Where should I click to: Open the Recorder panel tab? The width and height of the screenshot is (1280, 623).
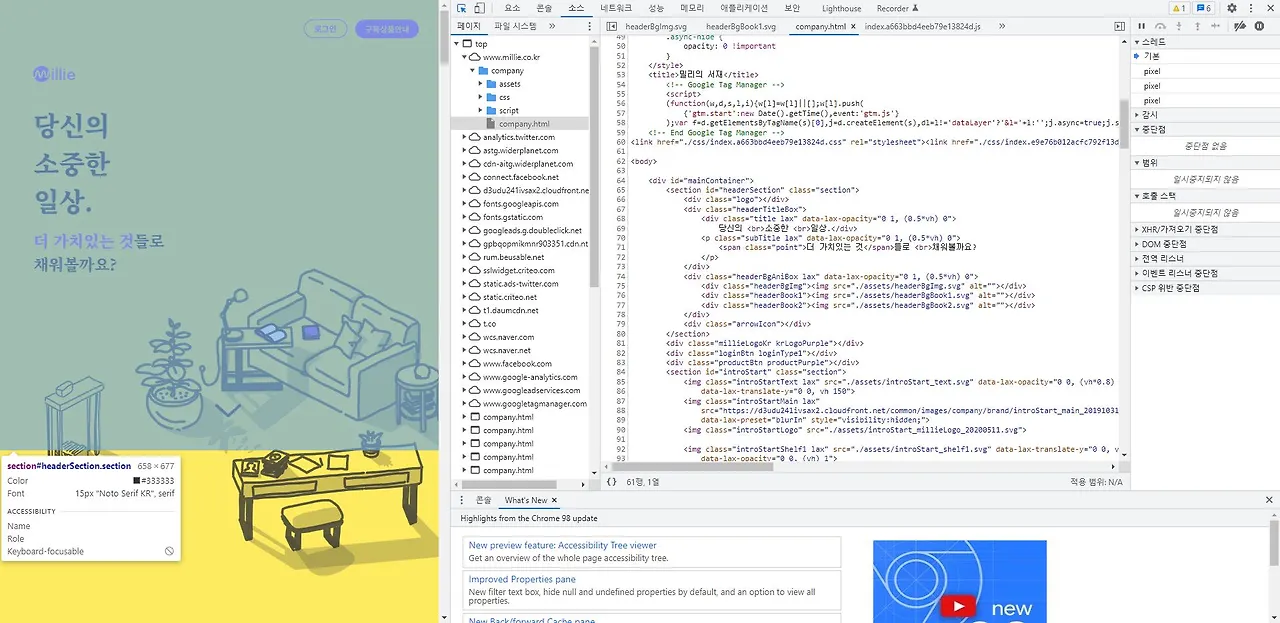tap(897, 8)
